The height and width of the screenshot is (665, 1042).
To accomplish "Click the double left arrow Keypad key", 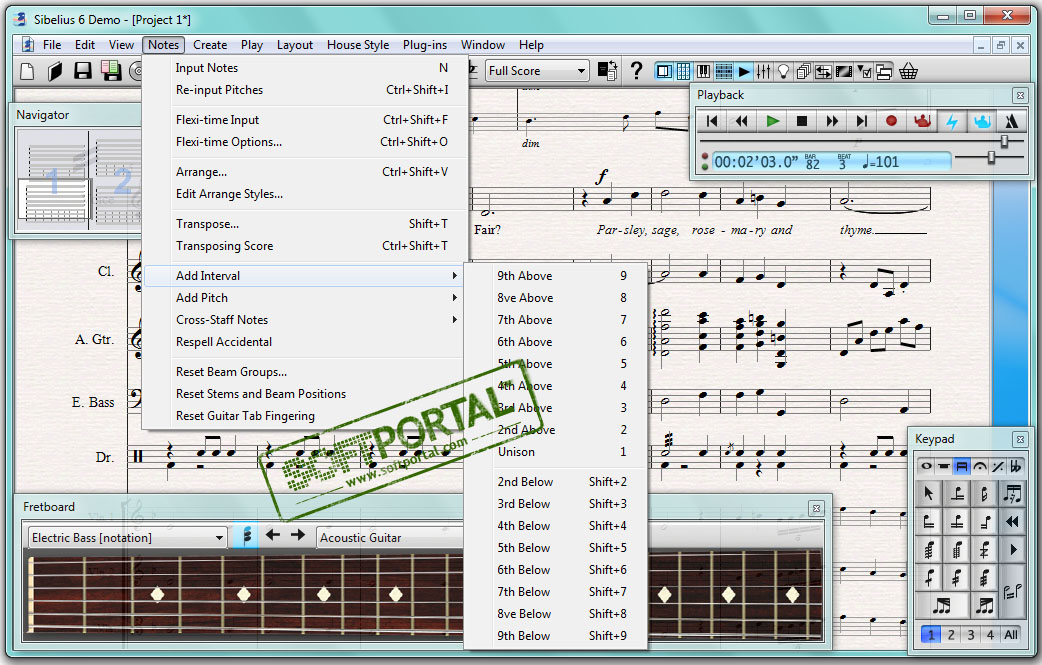I will point(1012,522).
